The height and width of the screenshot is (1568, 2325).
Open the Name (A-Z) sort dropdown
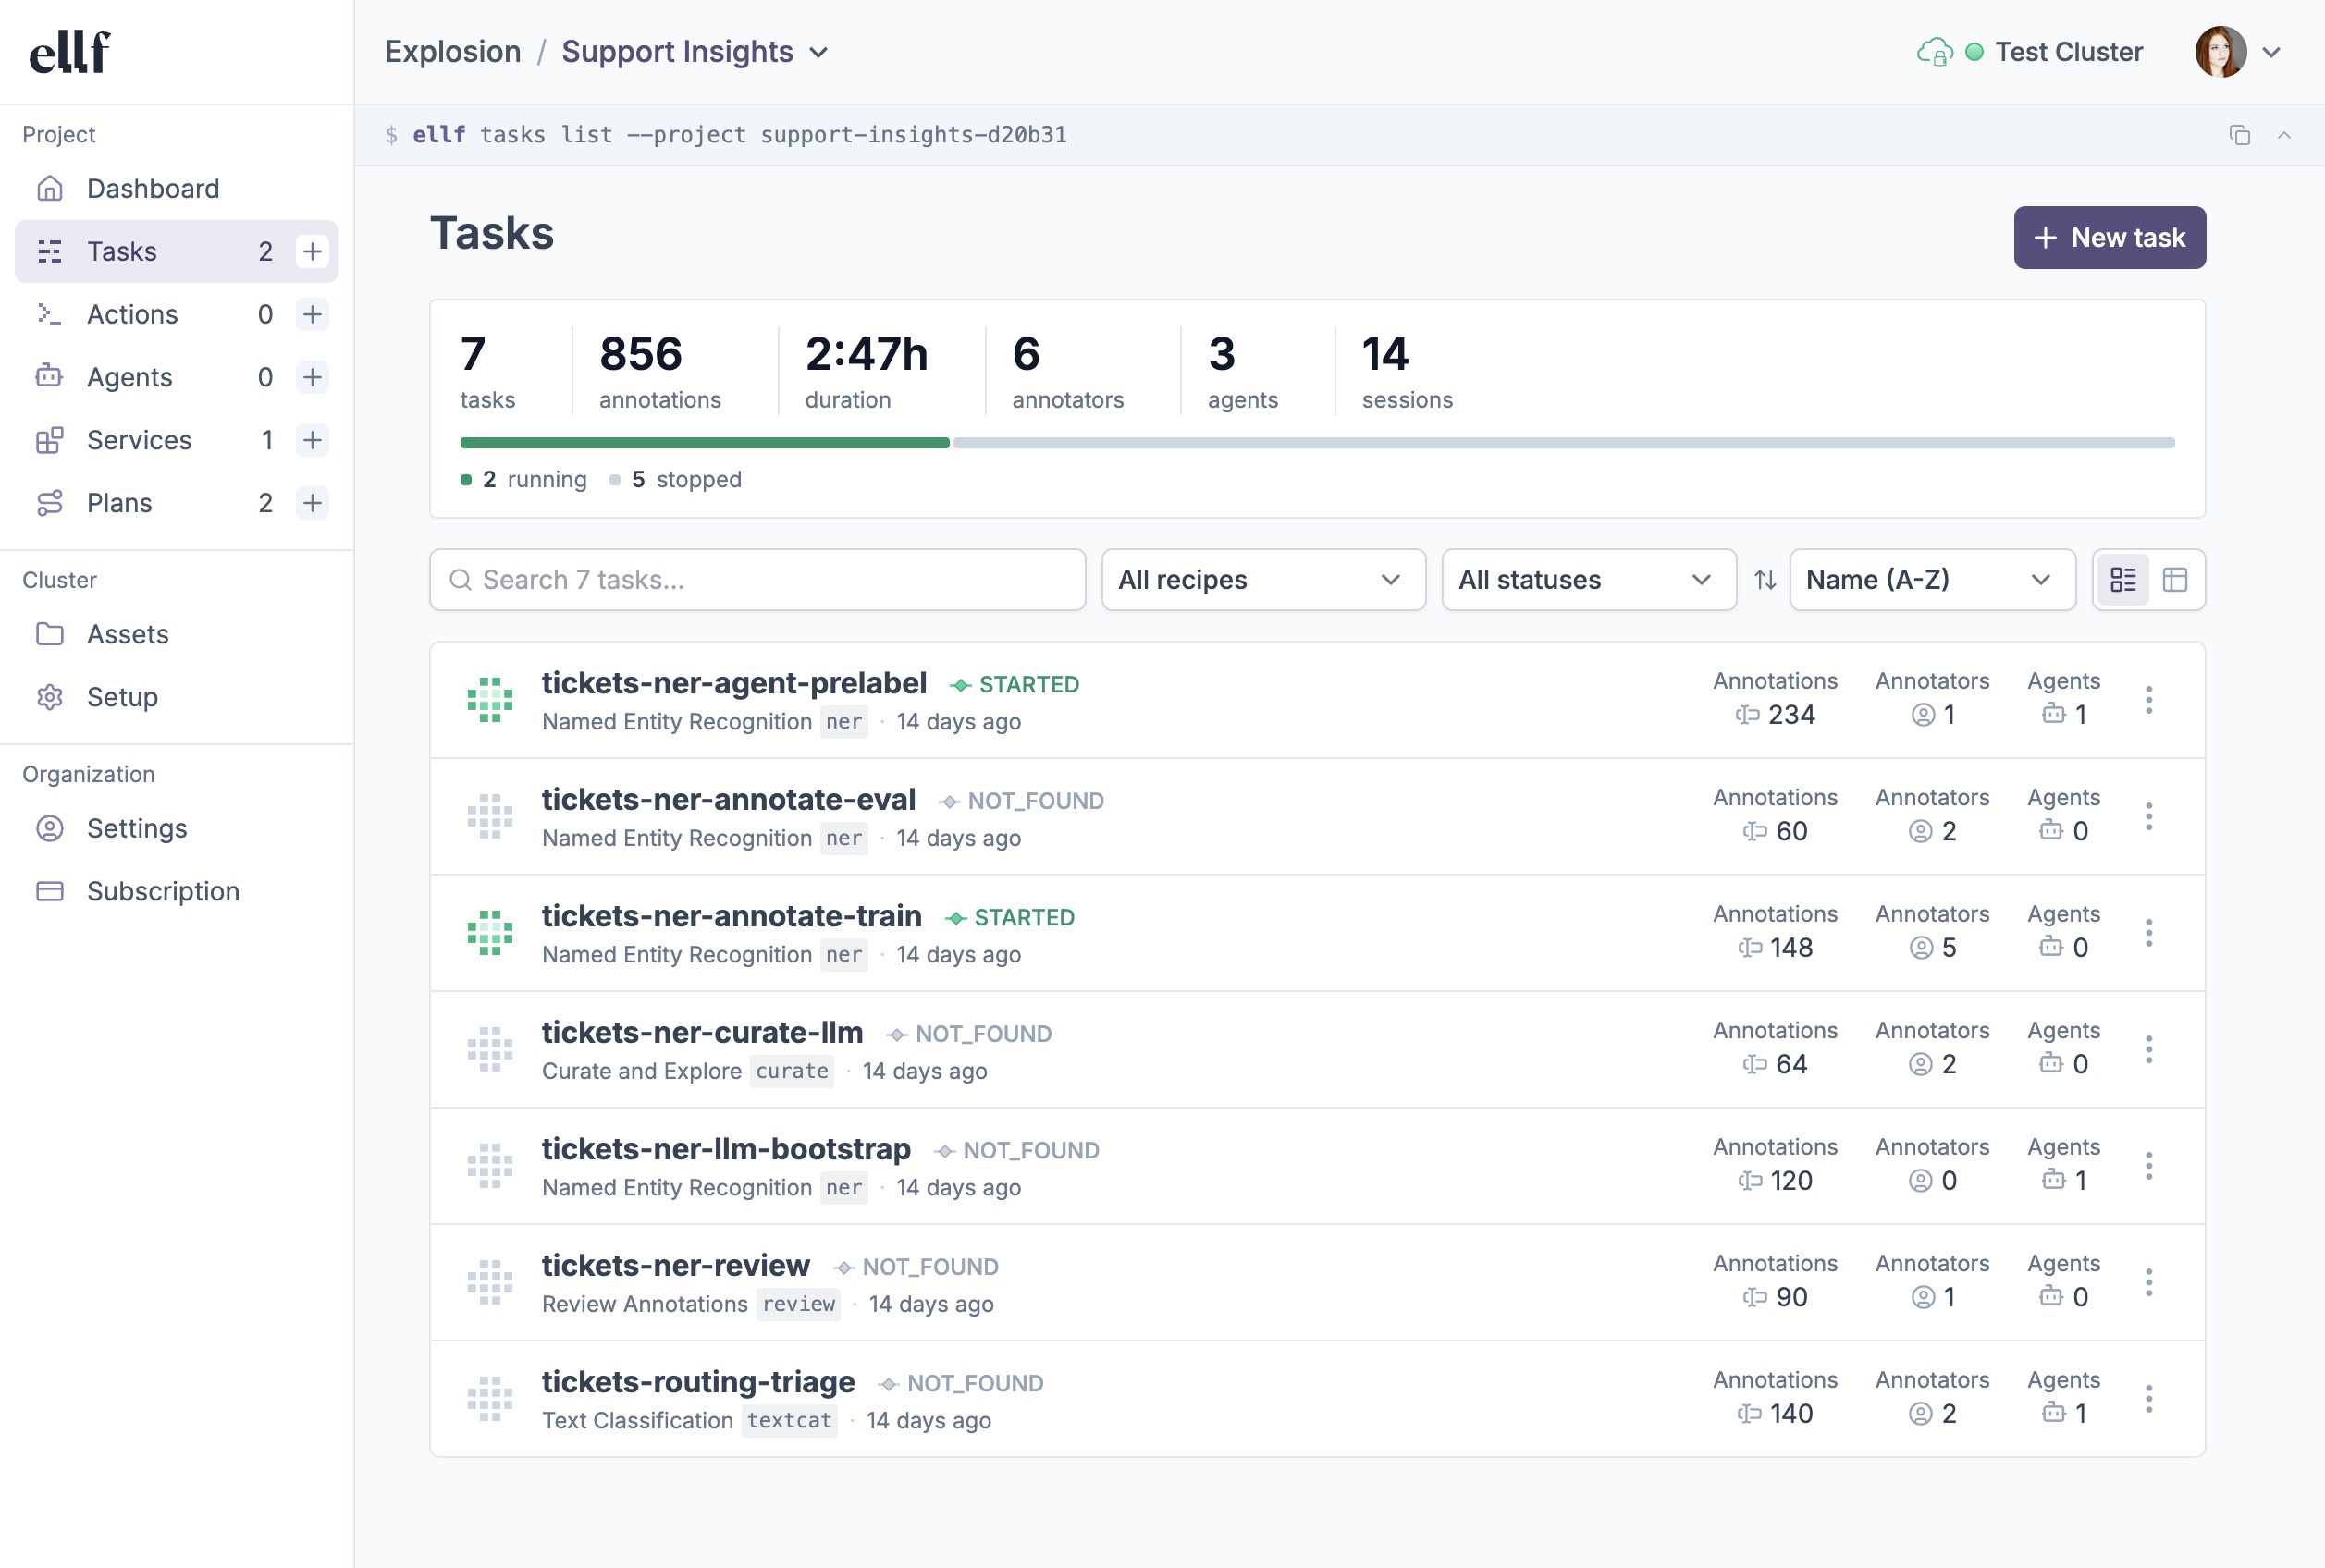(x=1932, y=579)
